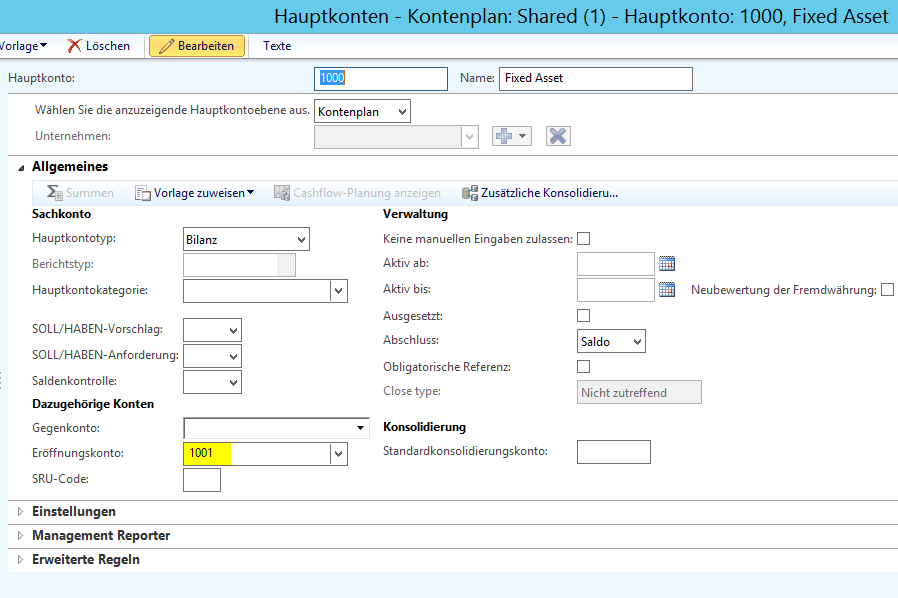This screenshot has width=898, height=598.
Task: Click the X remove button beside Unternehmen
Action: tap(558, 136)
